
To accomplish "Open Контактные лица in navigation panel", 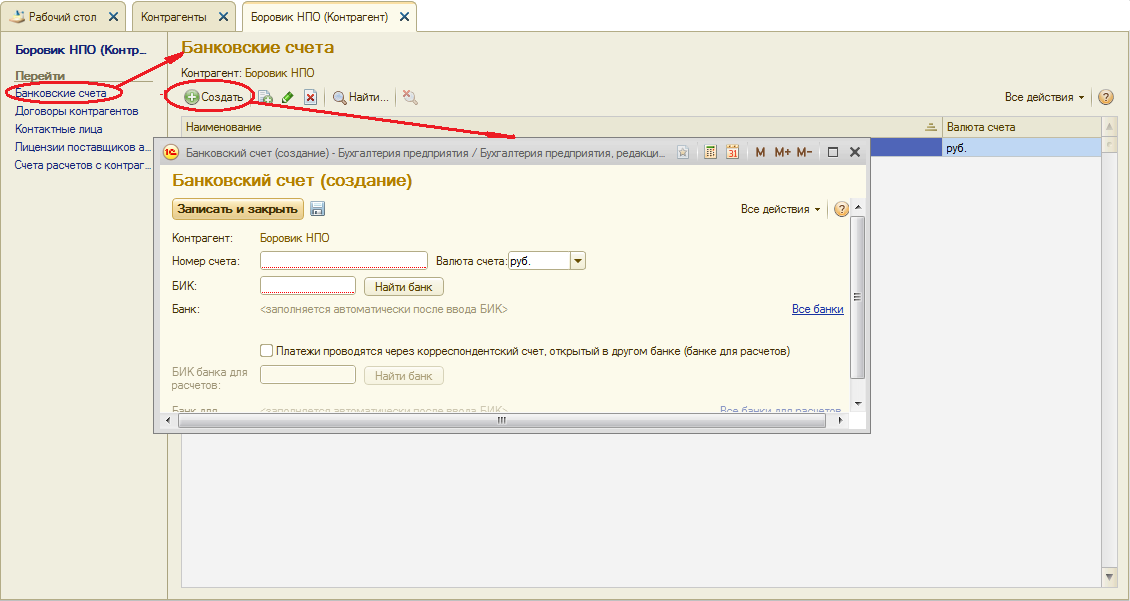I will (58, 129).
